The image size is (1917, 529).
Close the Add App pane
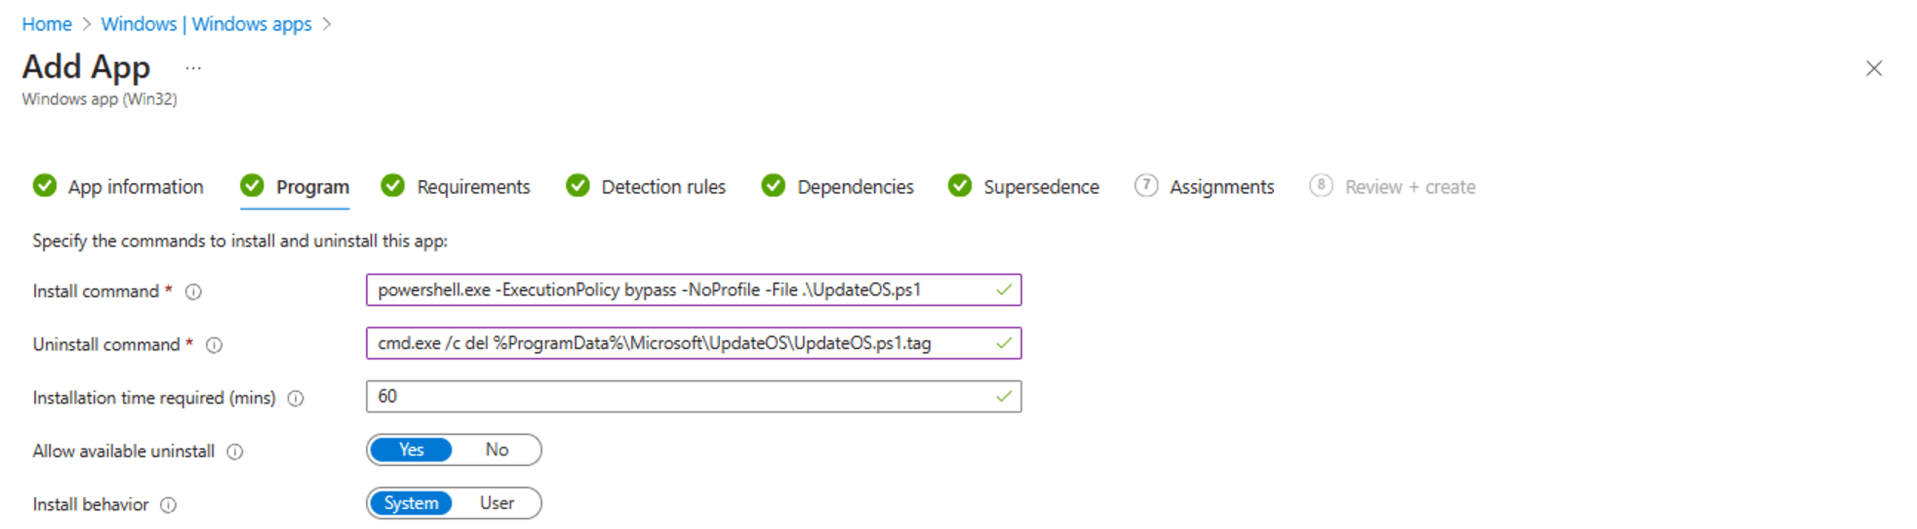(1873, 68)
